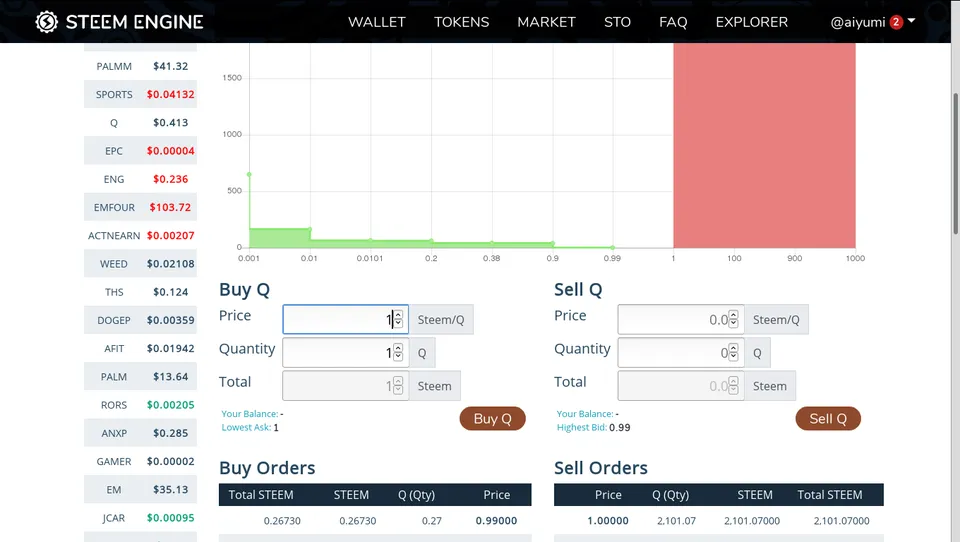Image resolution: width=960 pixels, height=542 pixels.
Task: Click the Buy Q quantity input field
Action: (x=345, y=353)
